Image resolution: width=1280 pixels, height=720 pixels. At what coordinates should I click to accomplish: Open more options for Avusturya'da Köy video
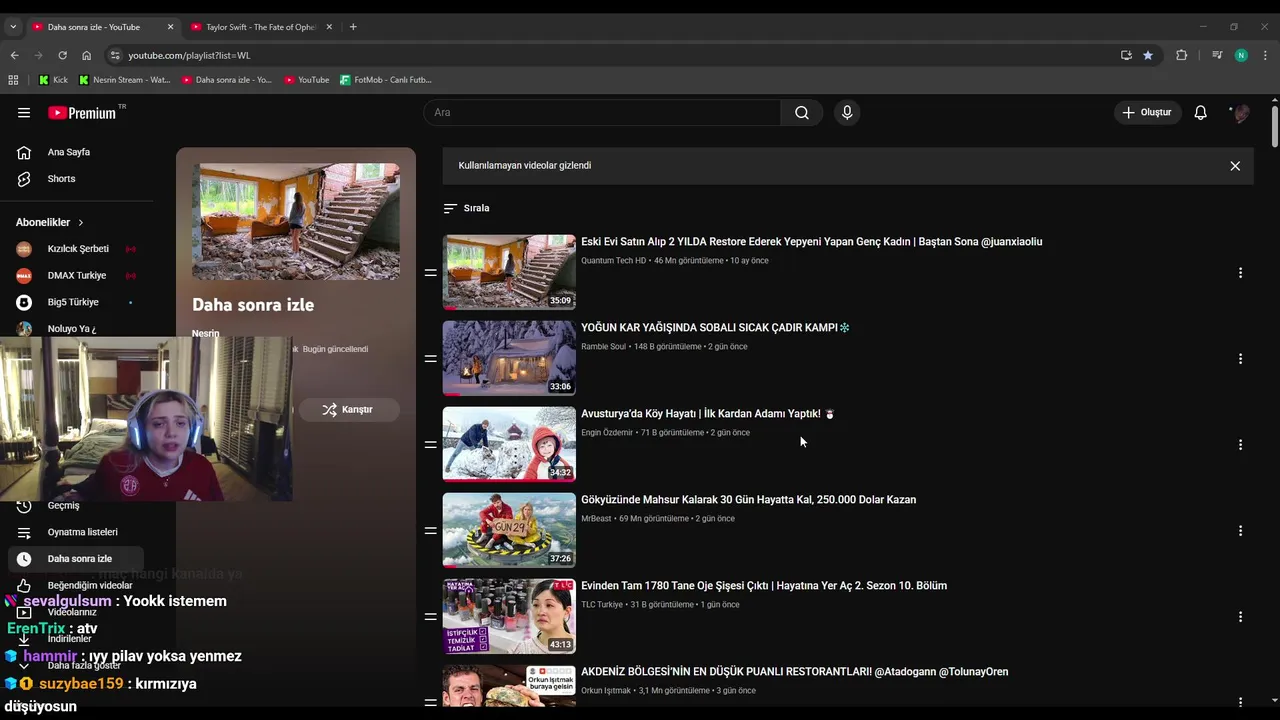(1240, 445)
